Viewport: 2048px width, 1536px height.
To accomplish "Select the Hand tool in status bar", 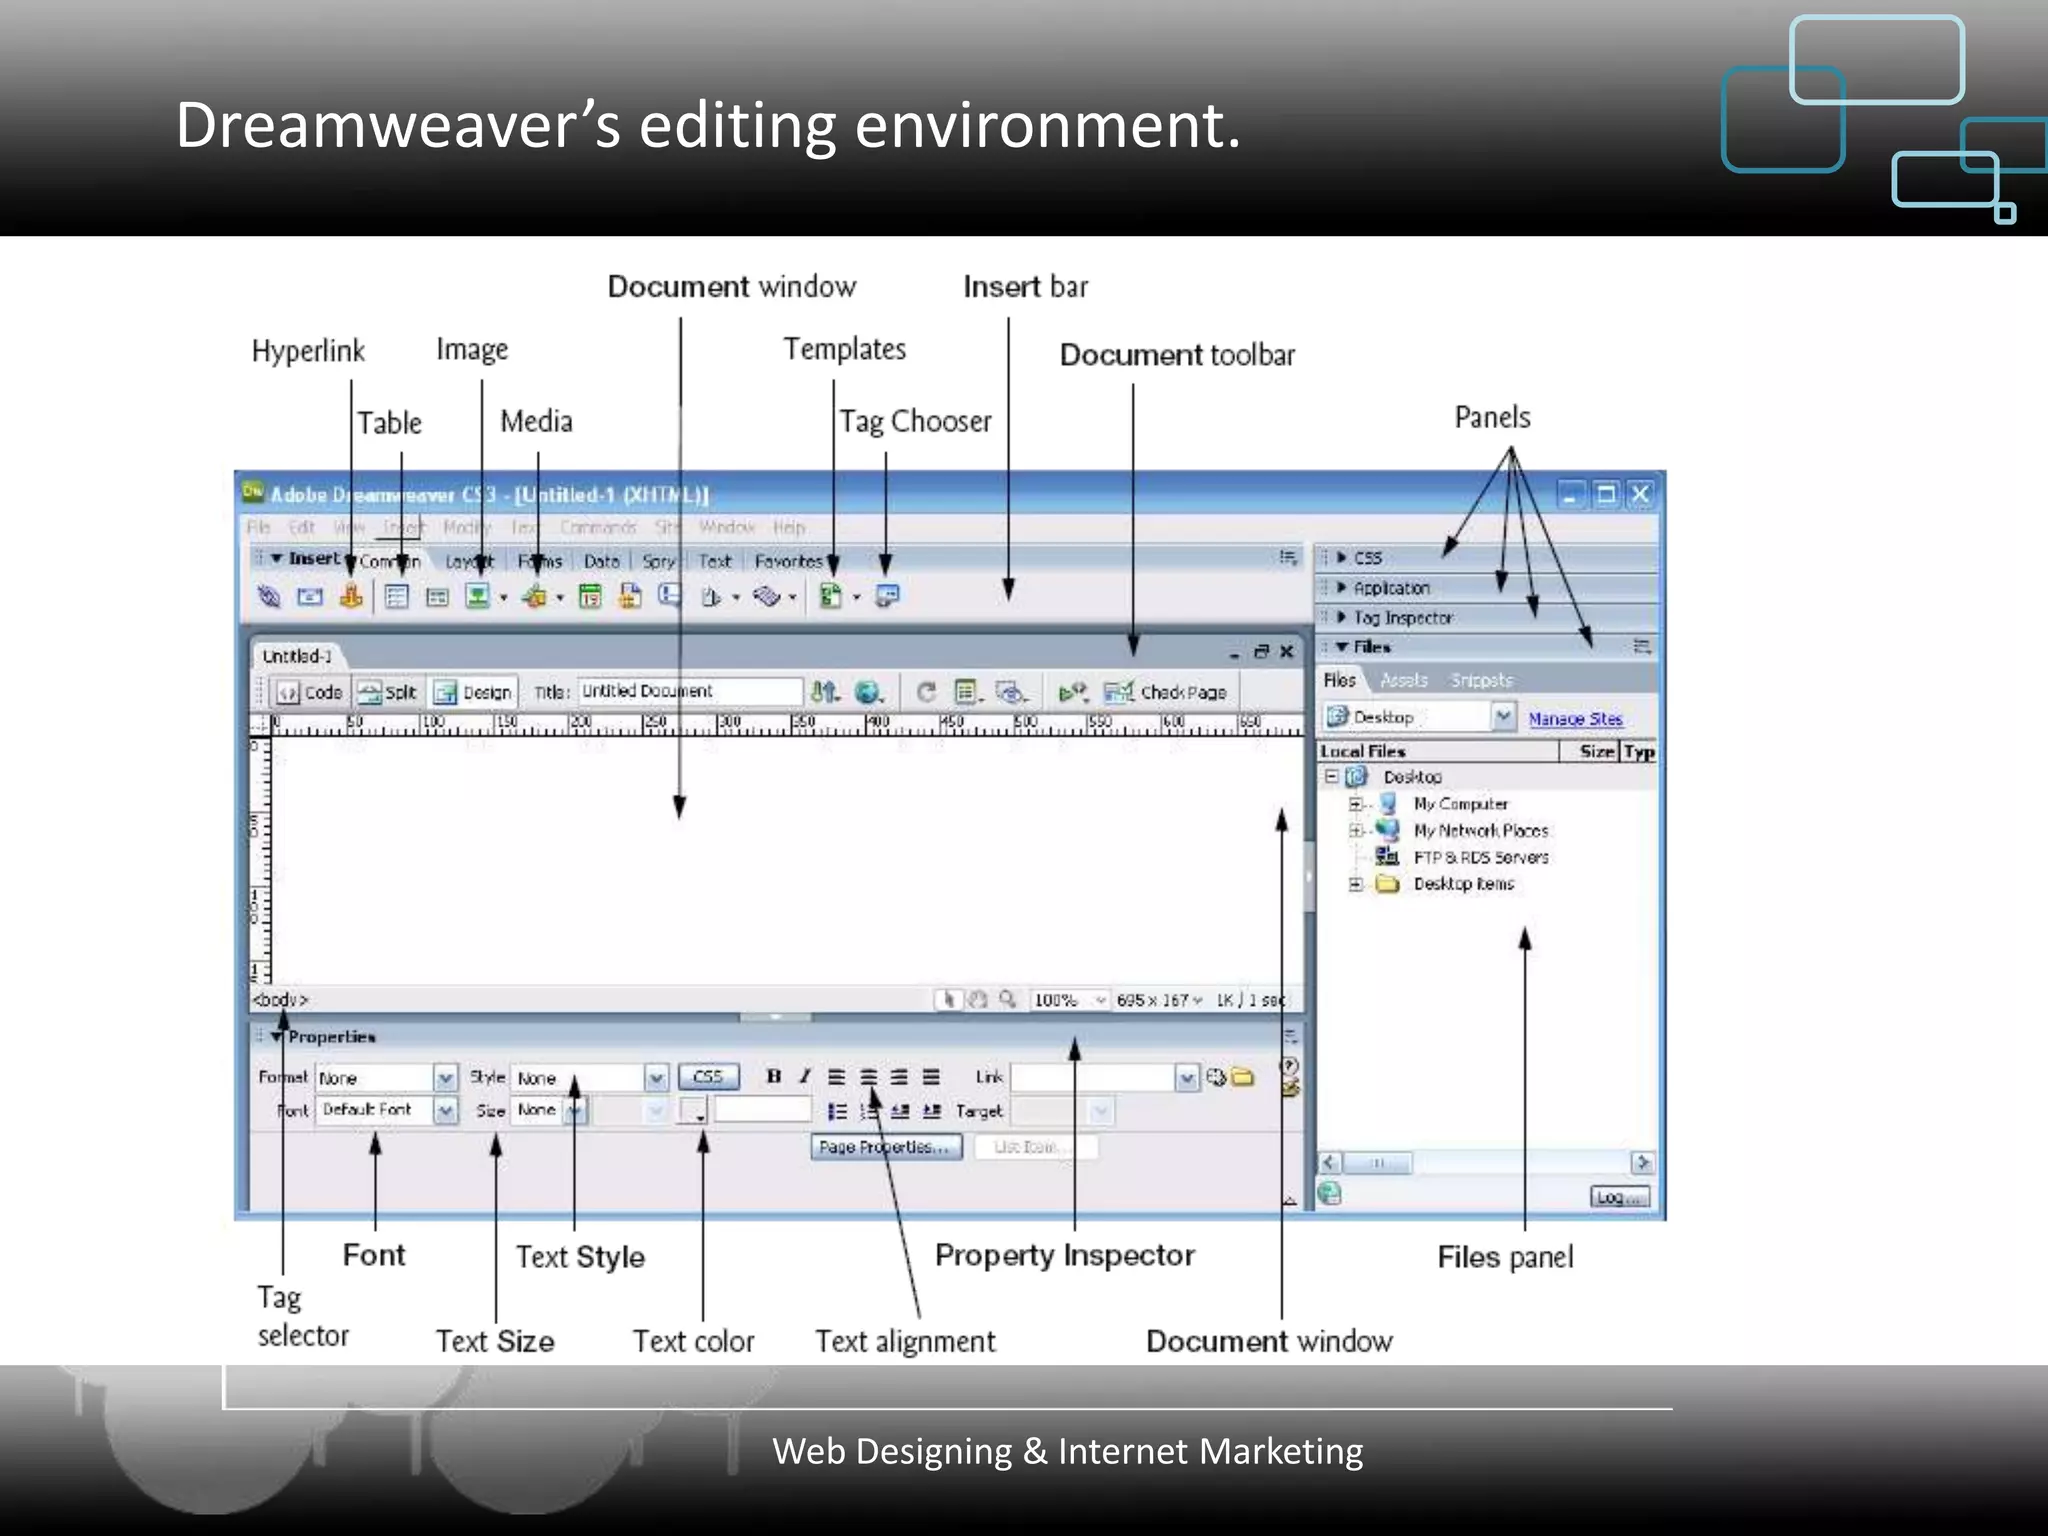I will tap(978, 999).
